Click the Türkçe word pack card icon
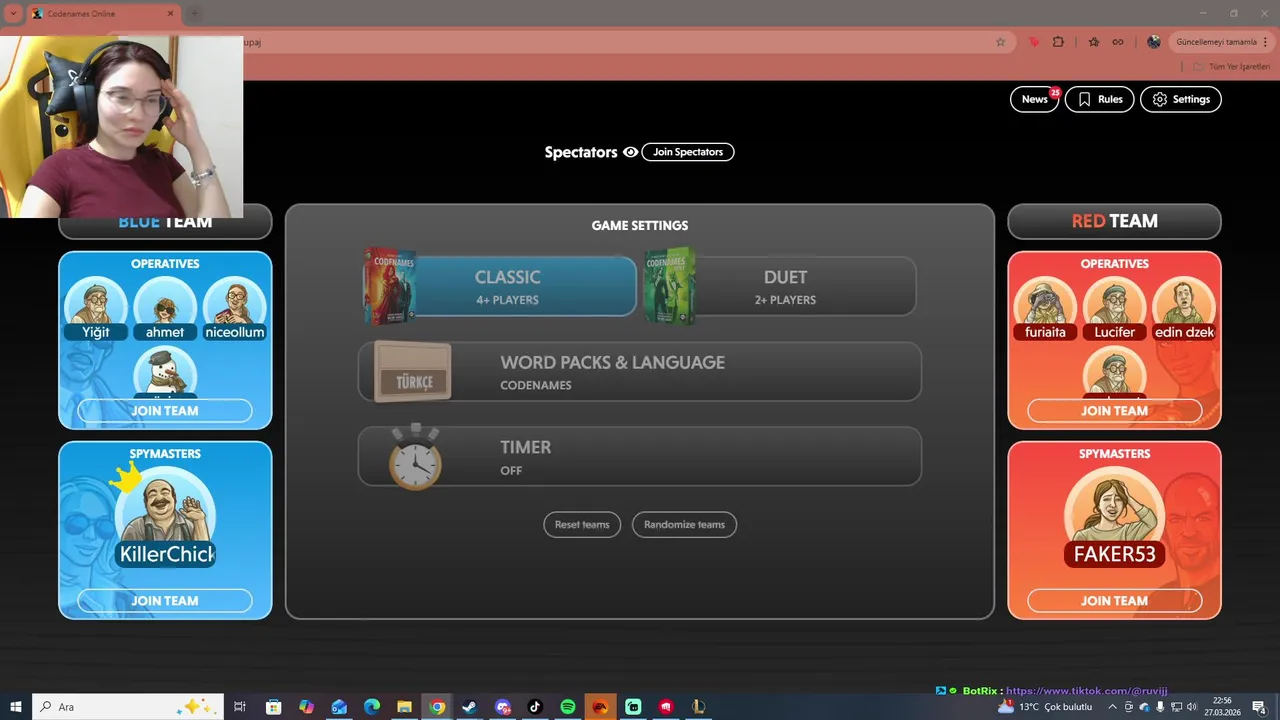The width and height of the screenshot is (1280, 720). (413, 372)
